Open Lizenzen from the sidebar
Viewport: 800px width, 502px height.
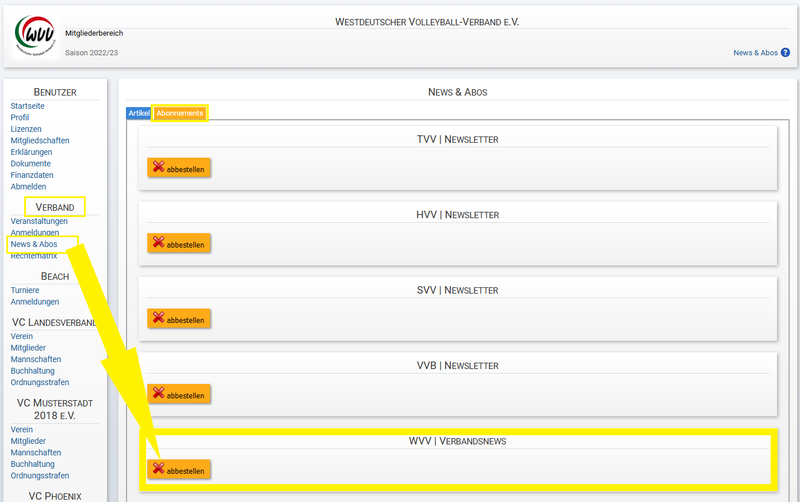point(26,129)
